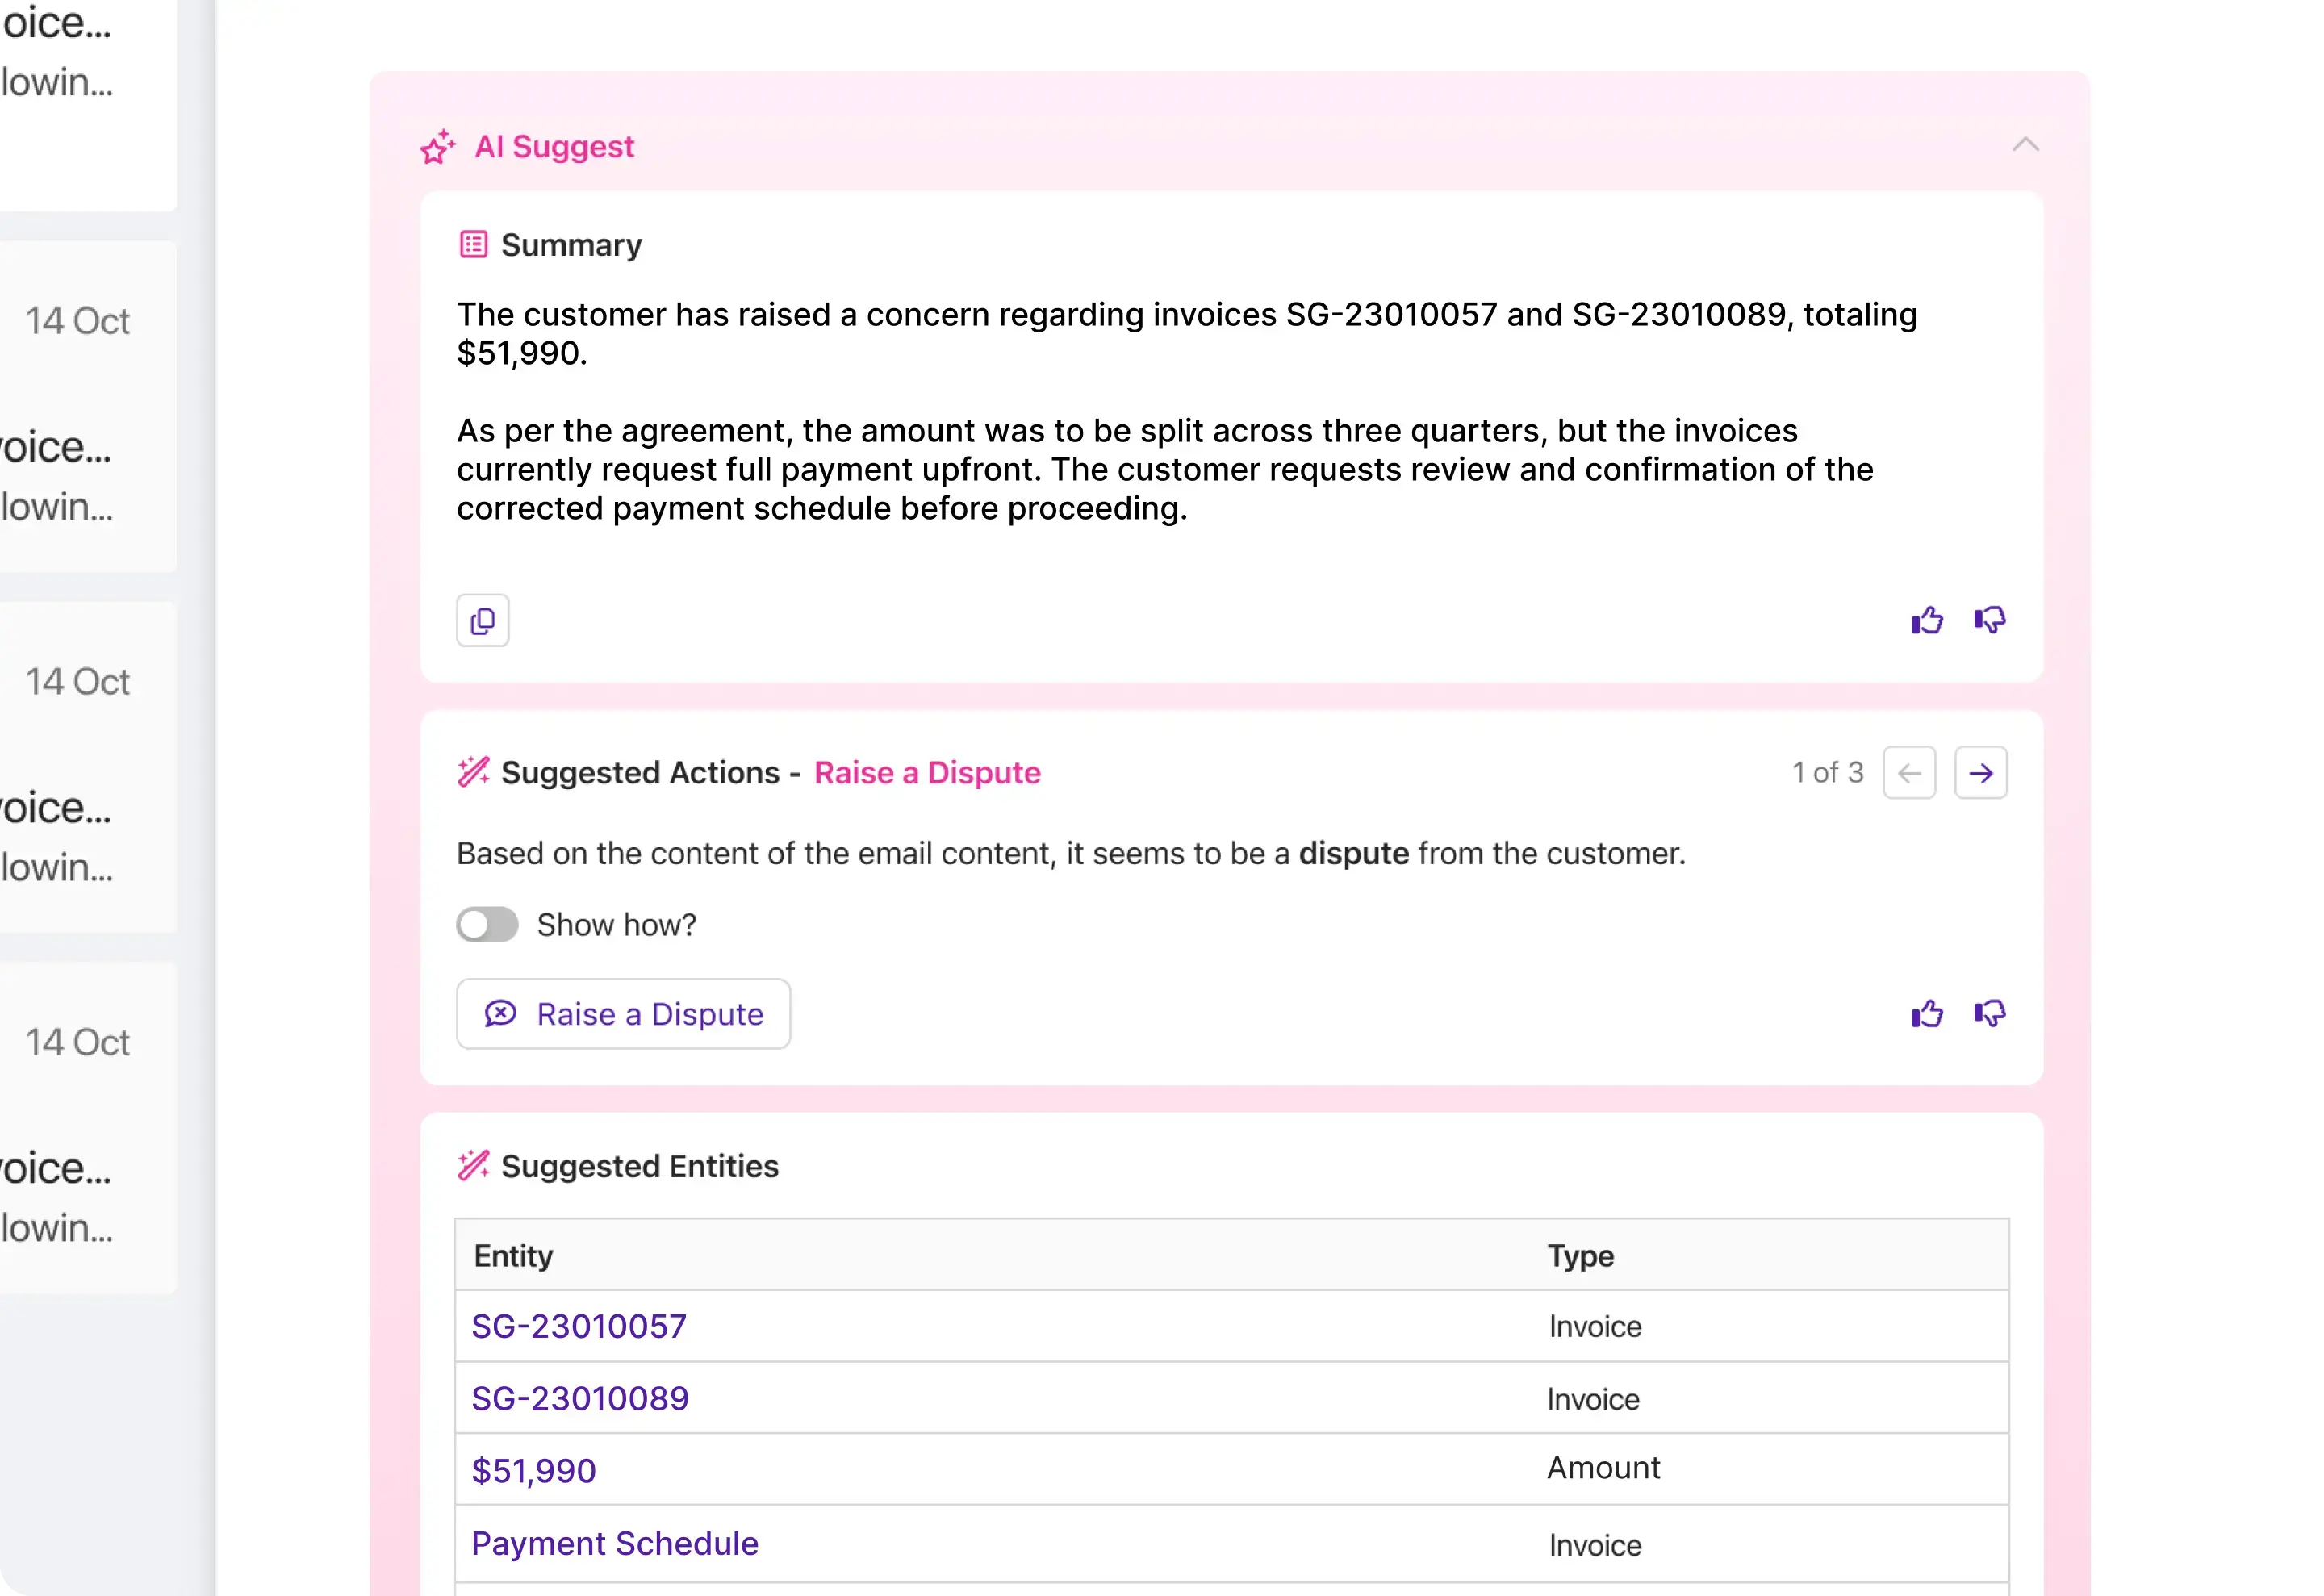The image size is (2324, 1596).
Task: Click the Suggested Entities magic wand icon
Action: pos(473,1165)
